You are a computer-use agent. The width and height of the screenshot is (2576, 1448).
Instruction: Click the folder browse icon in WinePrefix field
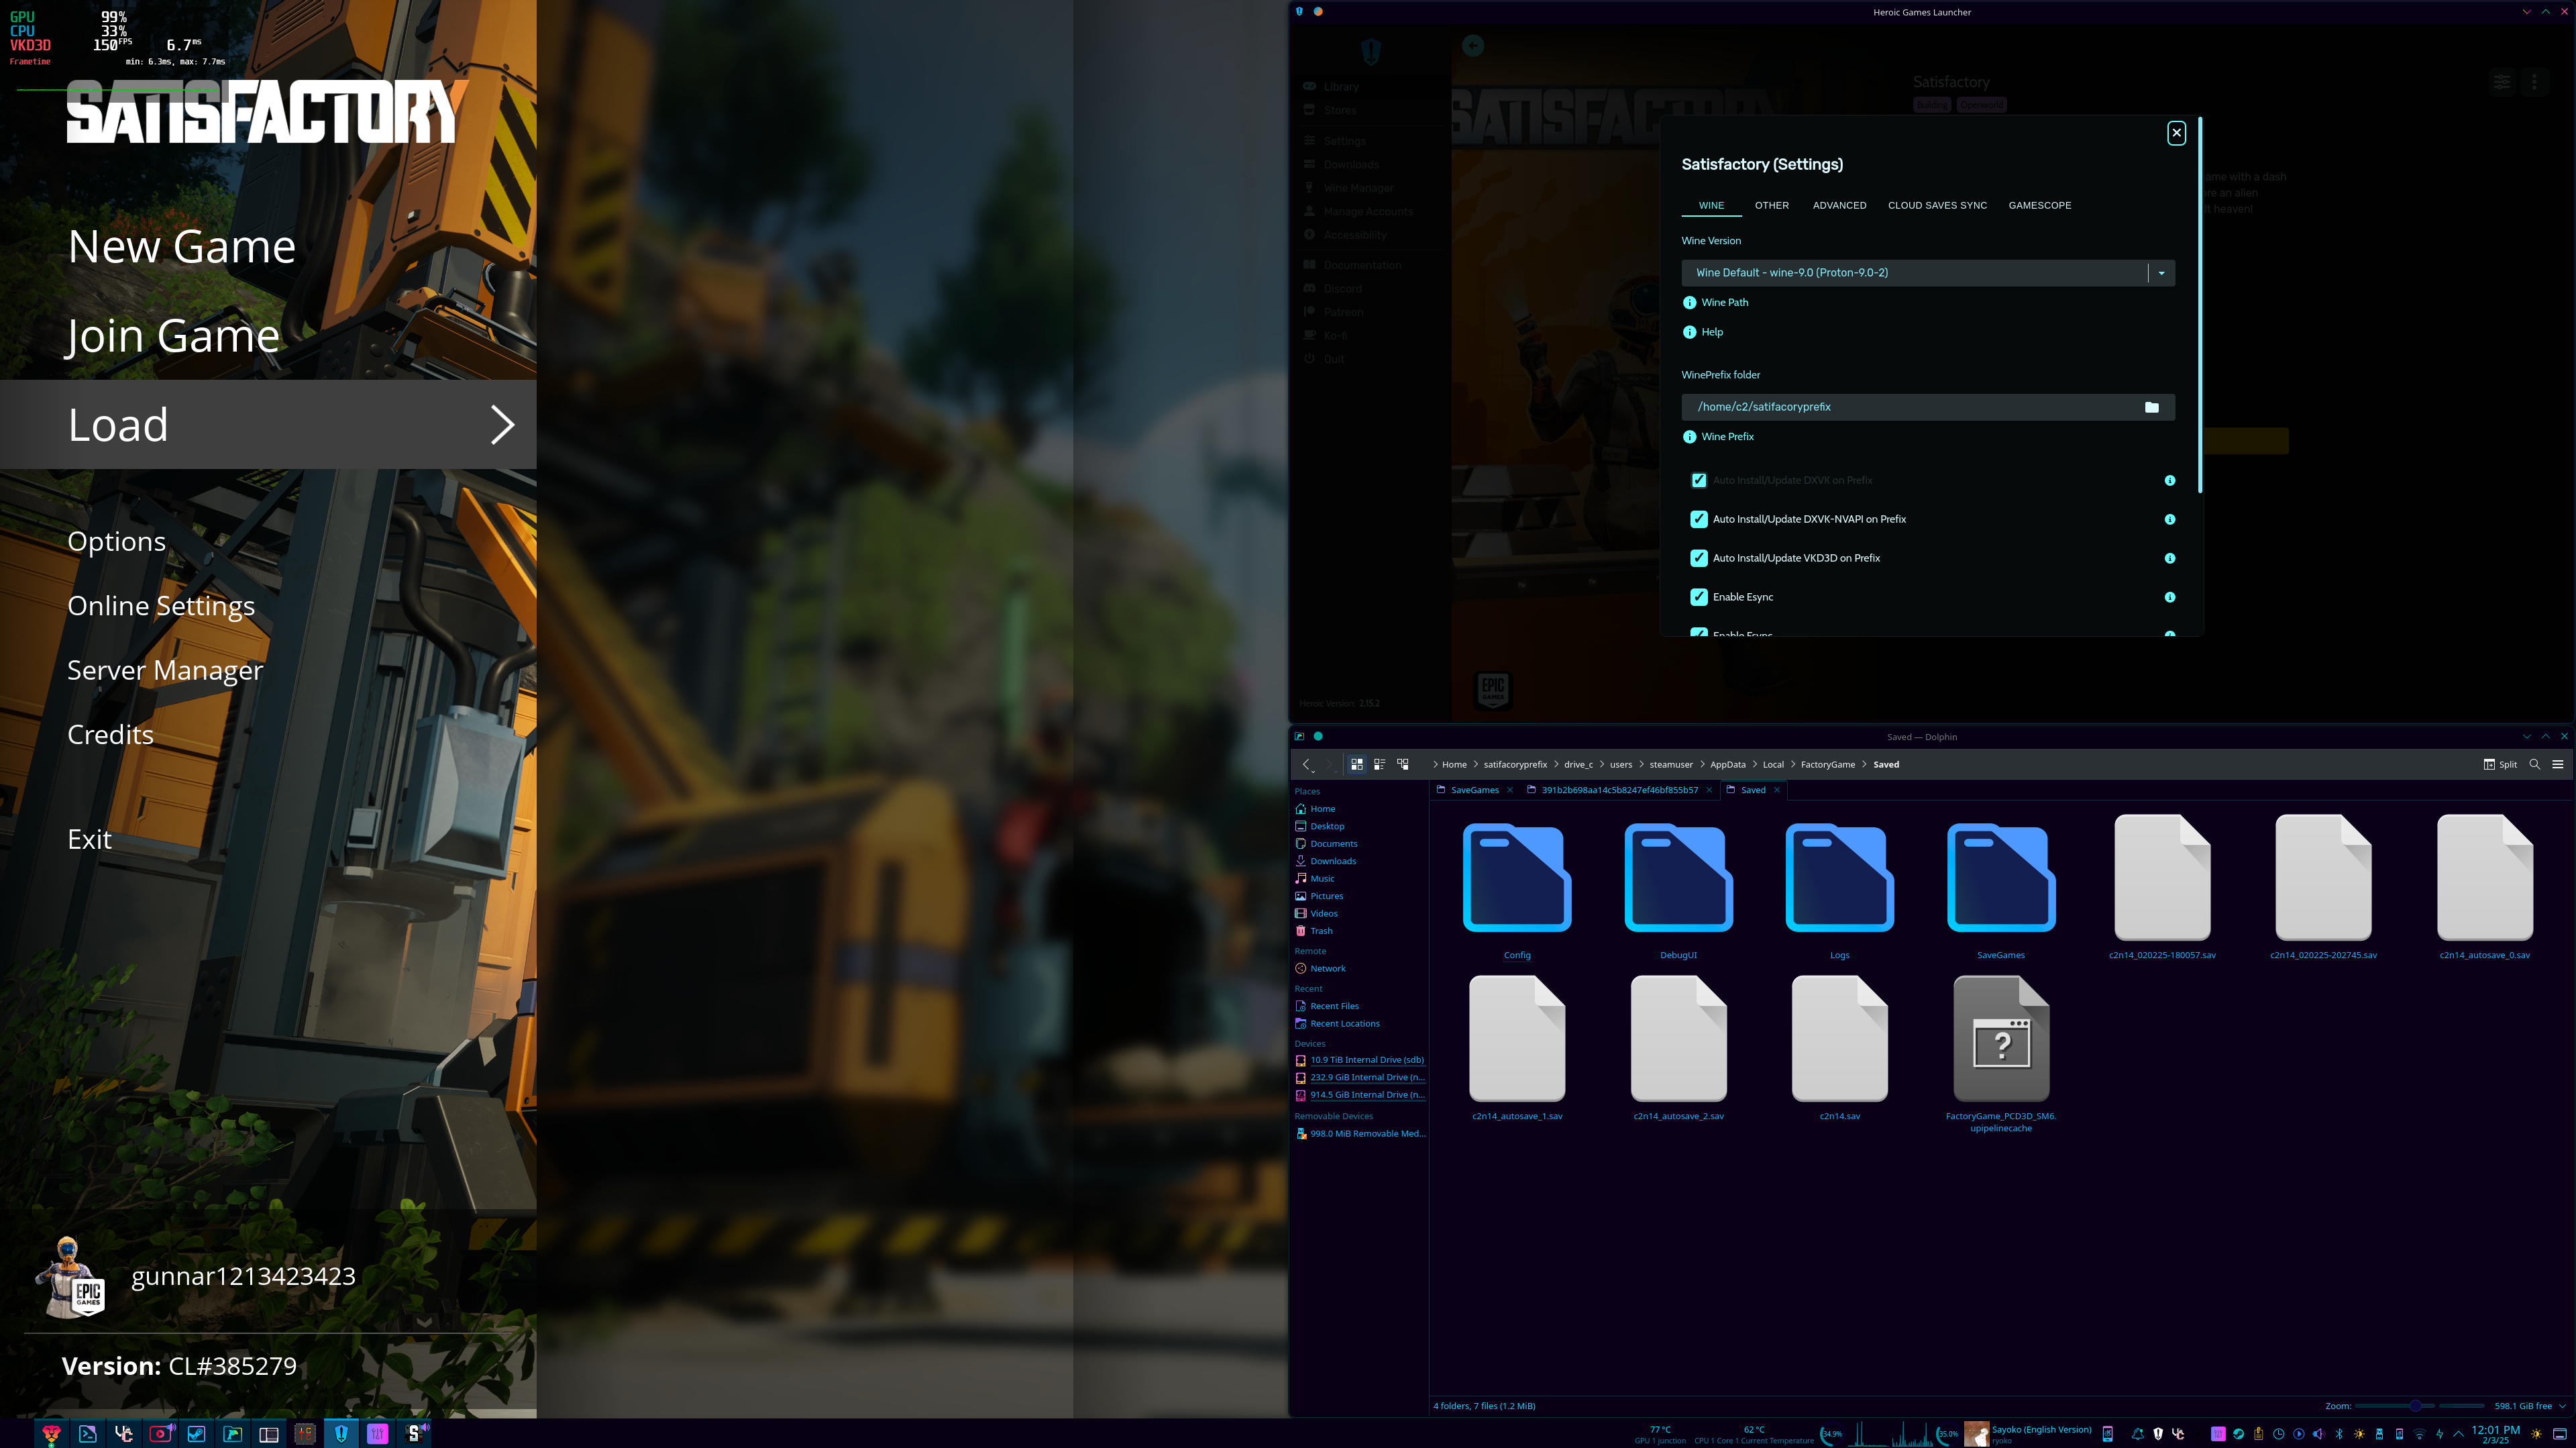point(2151,407)
